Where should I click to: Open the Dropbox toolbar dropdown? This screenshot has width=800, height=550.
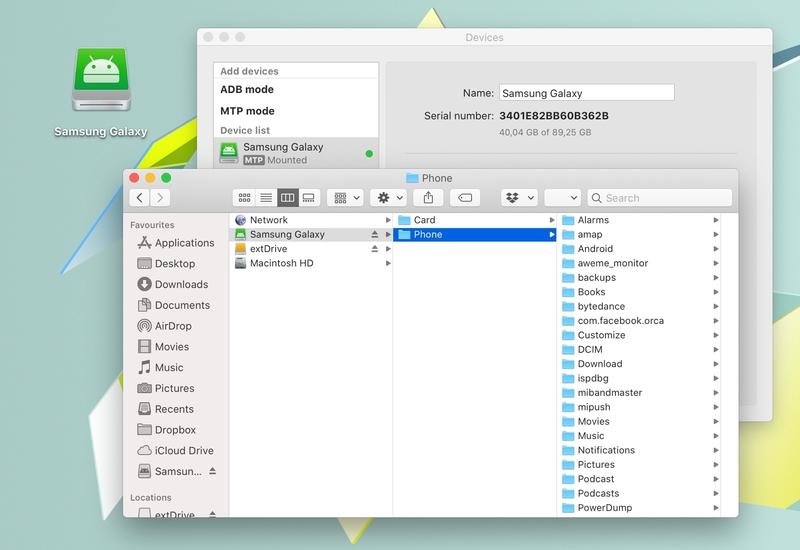519,198
